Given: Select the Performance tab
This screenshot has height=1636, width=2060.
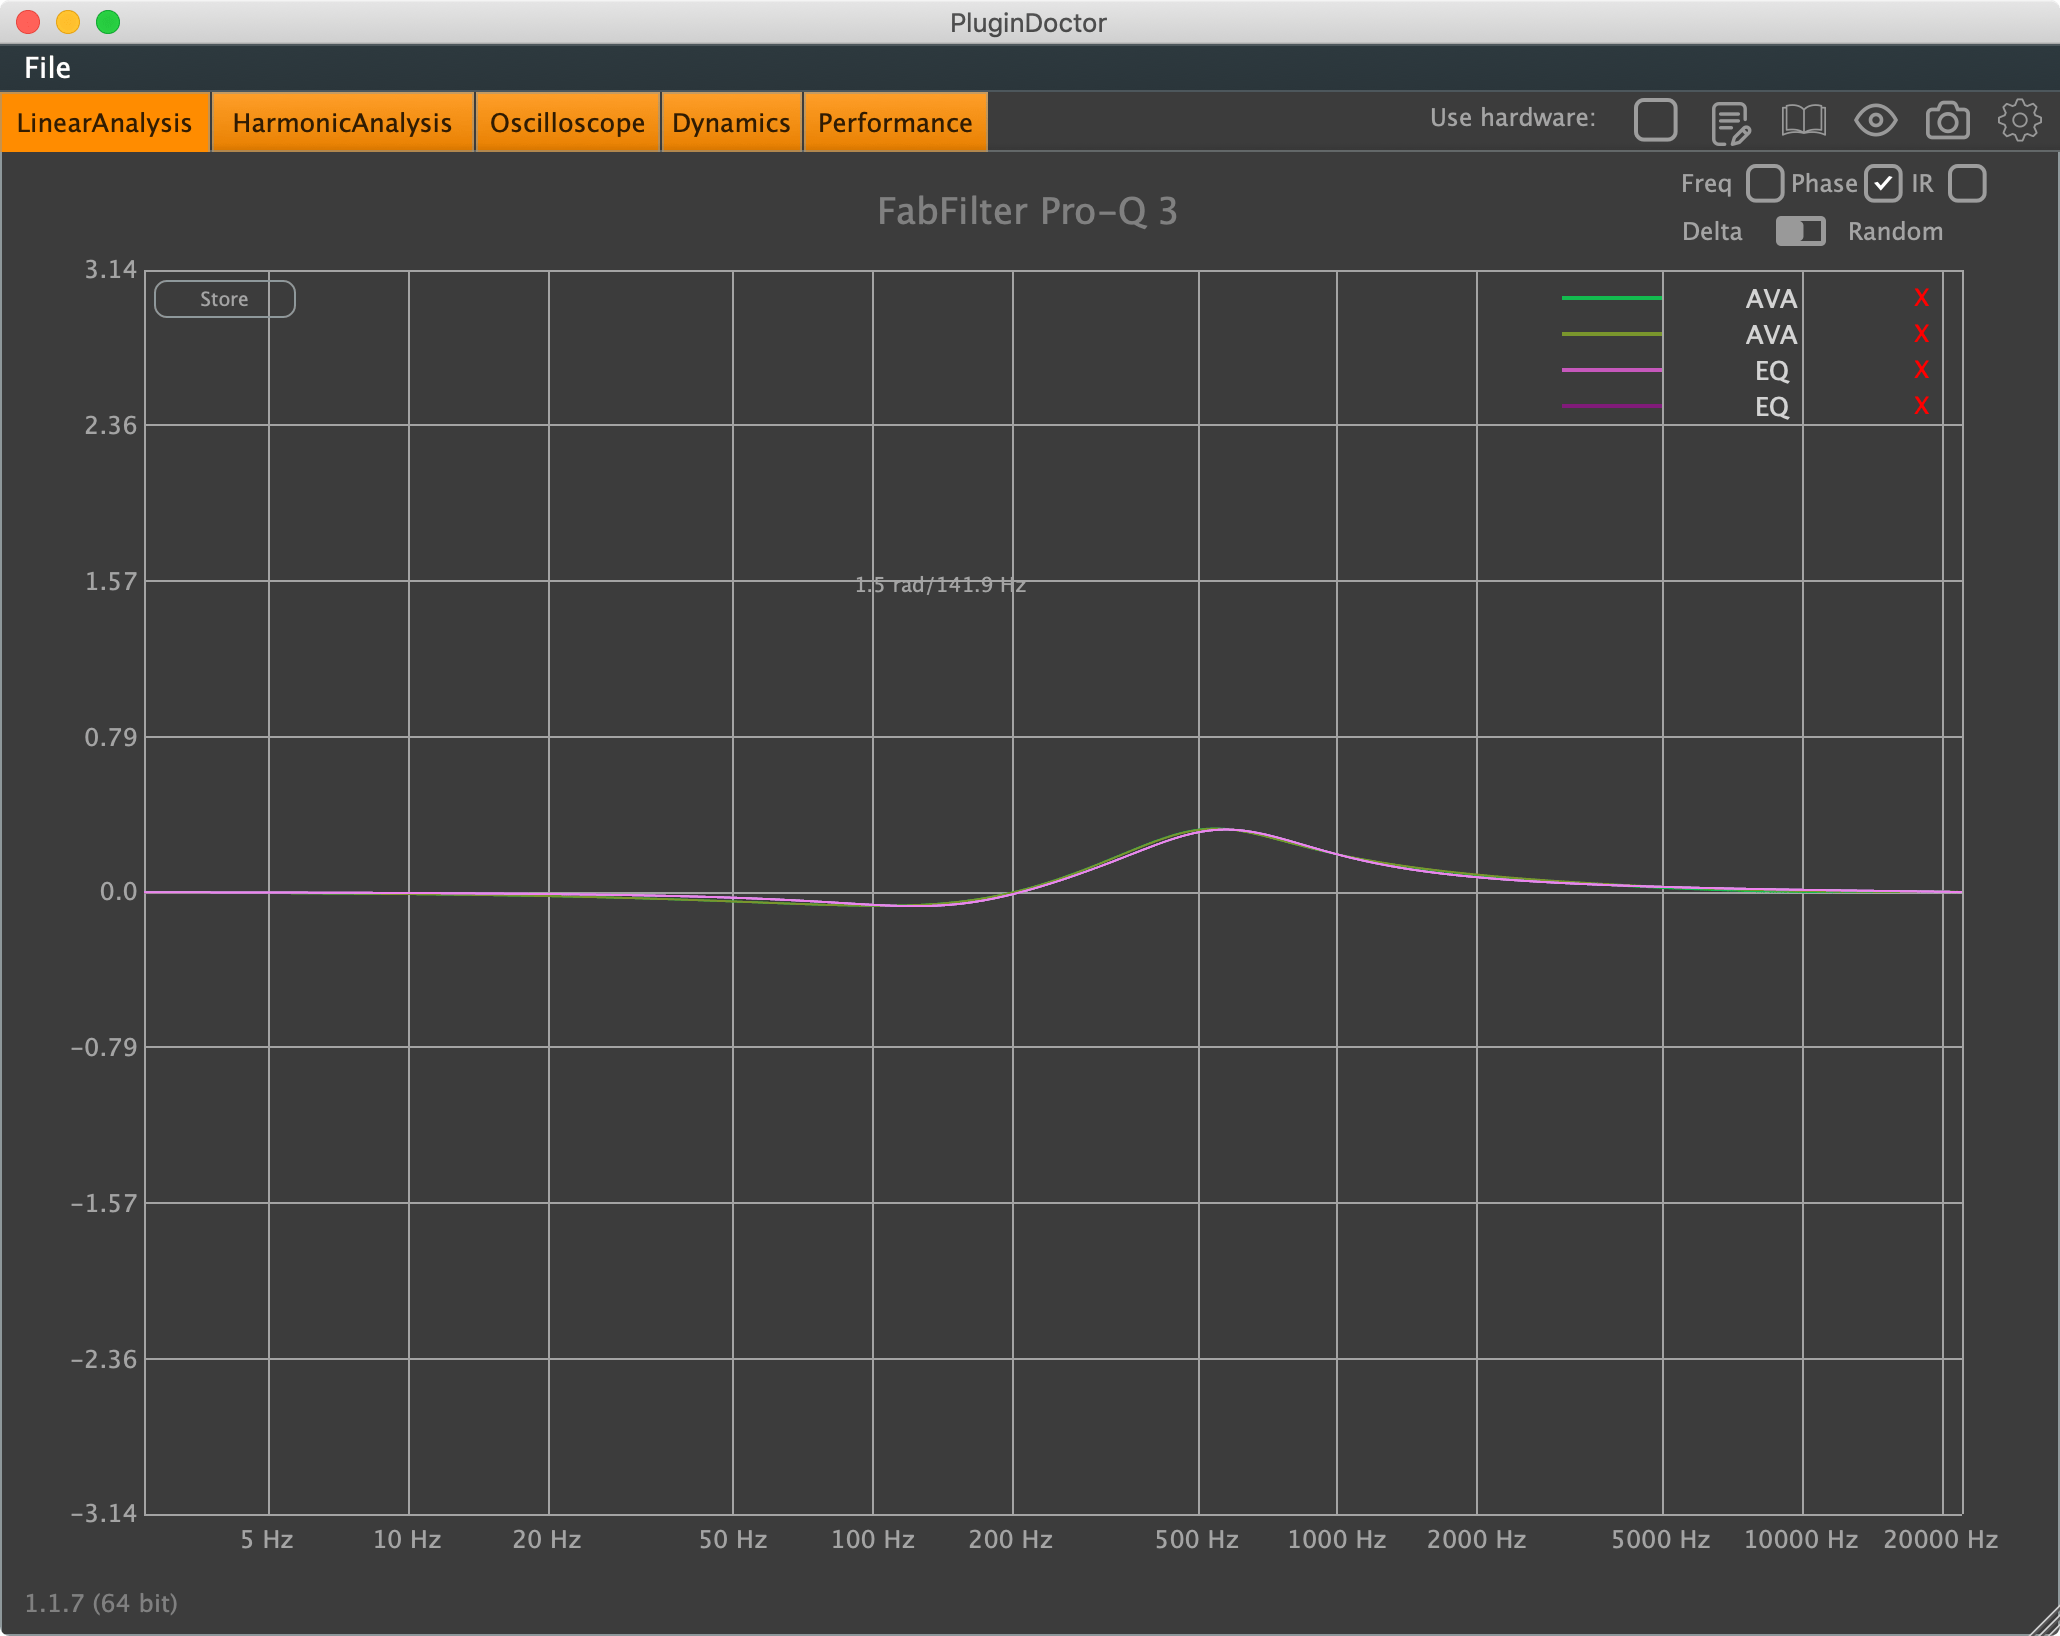Looking at the screenshot, I should 895,122.
